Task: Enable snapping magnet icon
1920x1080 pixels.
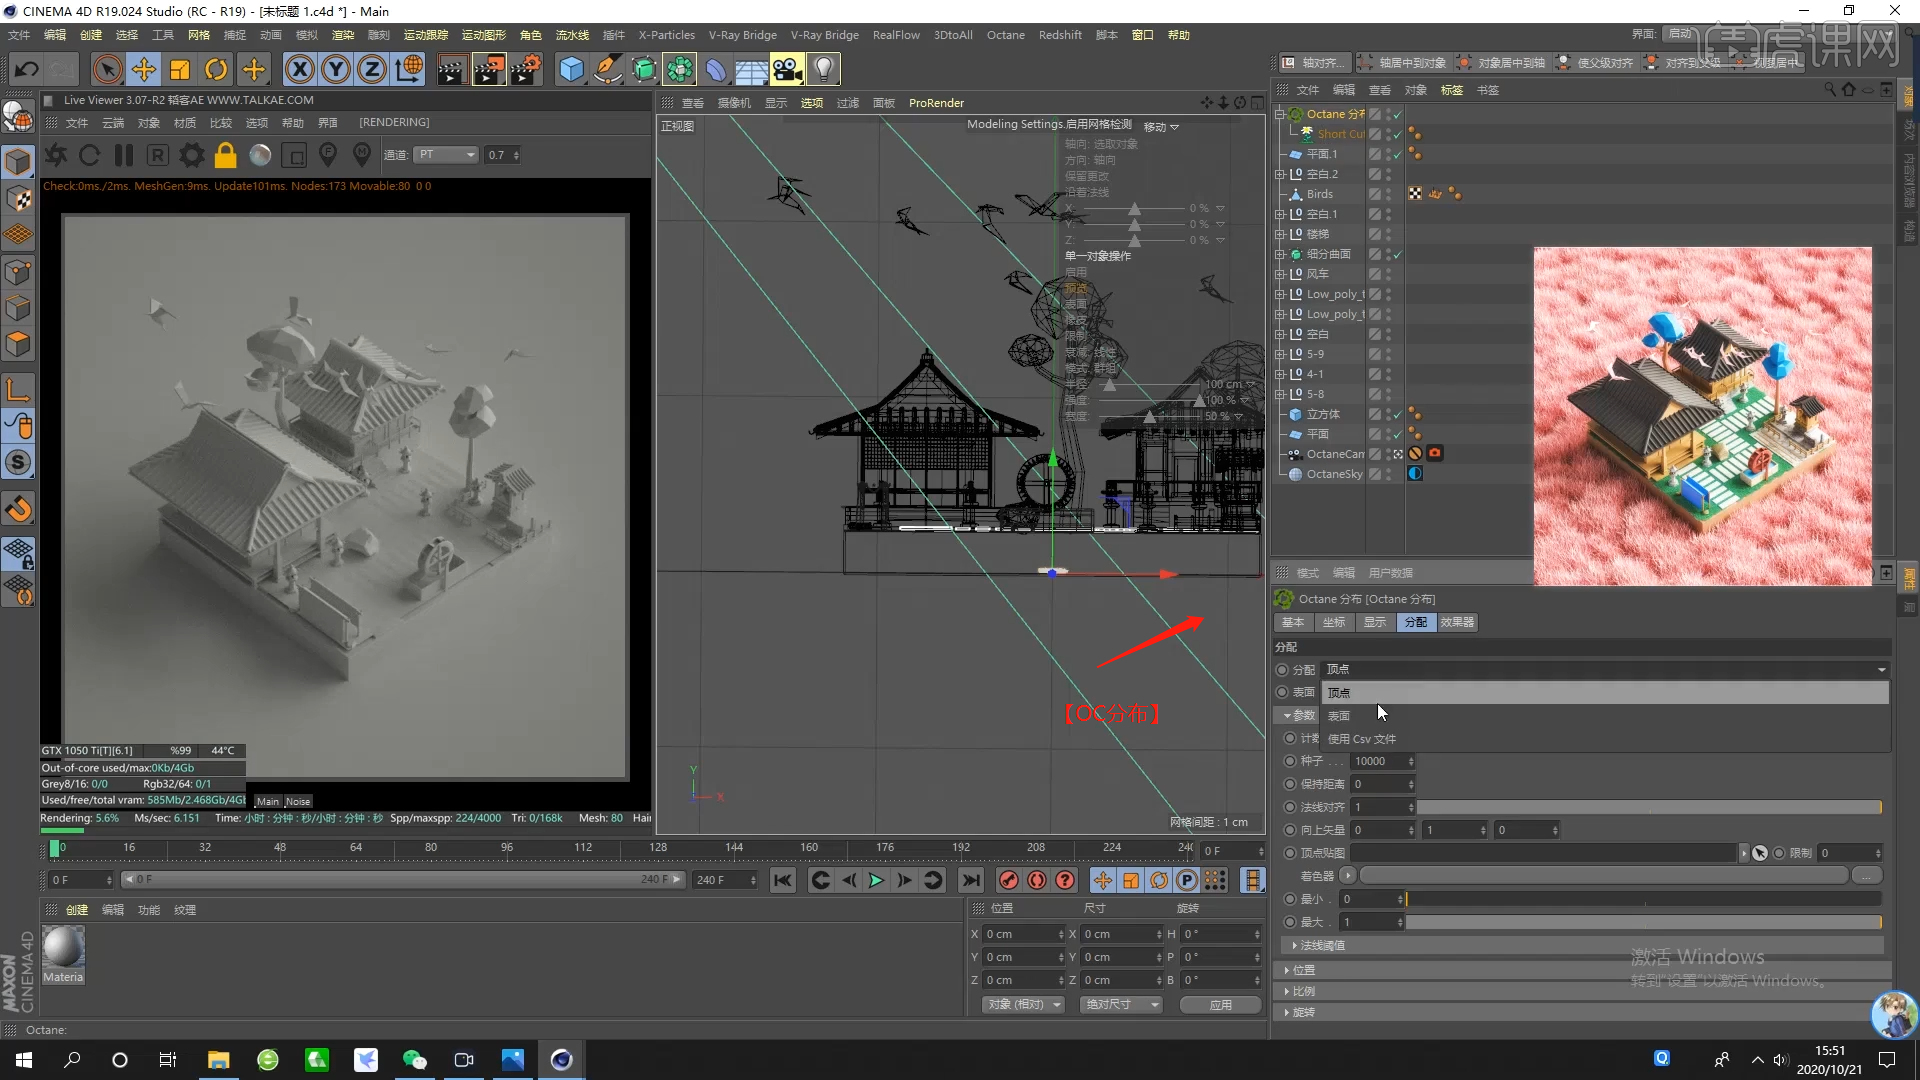Action: point(18,509)
